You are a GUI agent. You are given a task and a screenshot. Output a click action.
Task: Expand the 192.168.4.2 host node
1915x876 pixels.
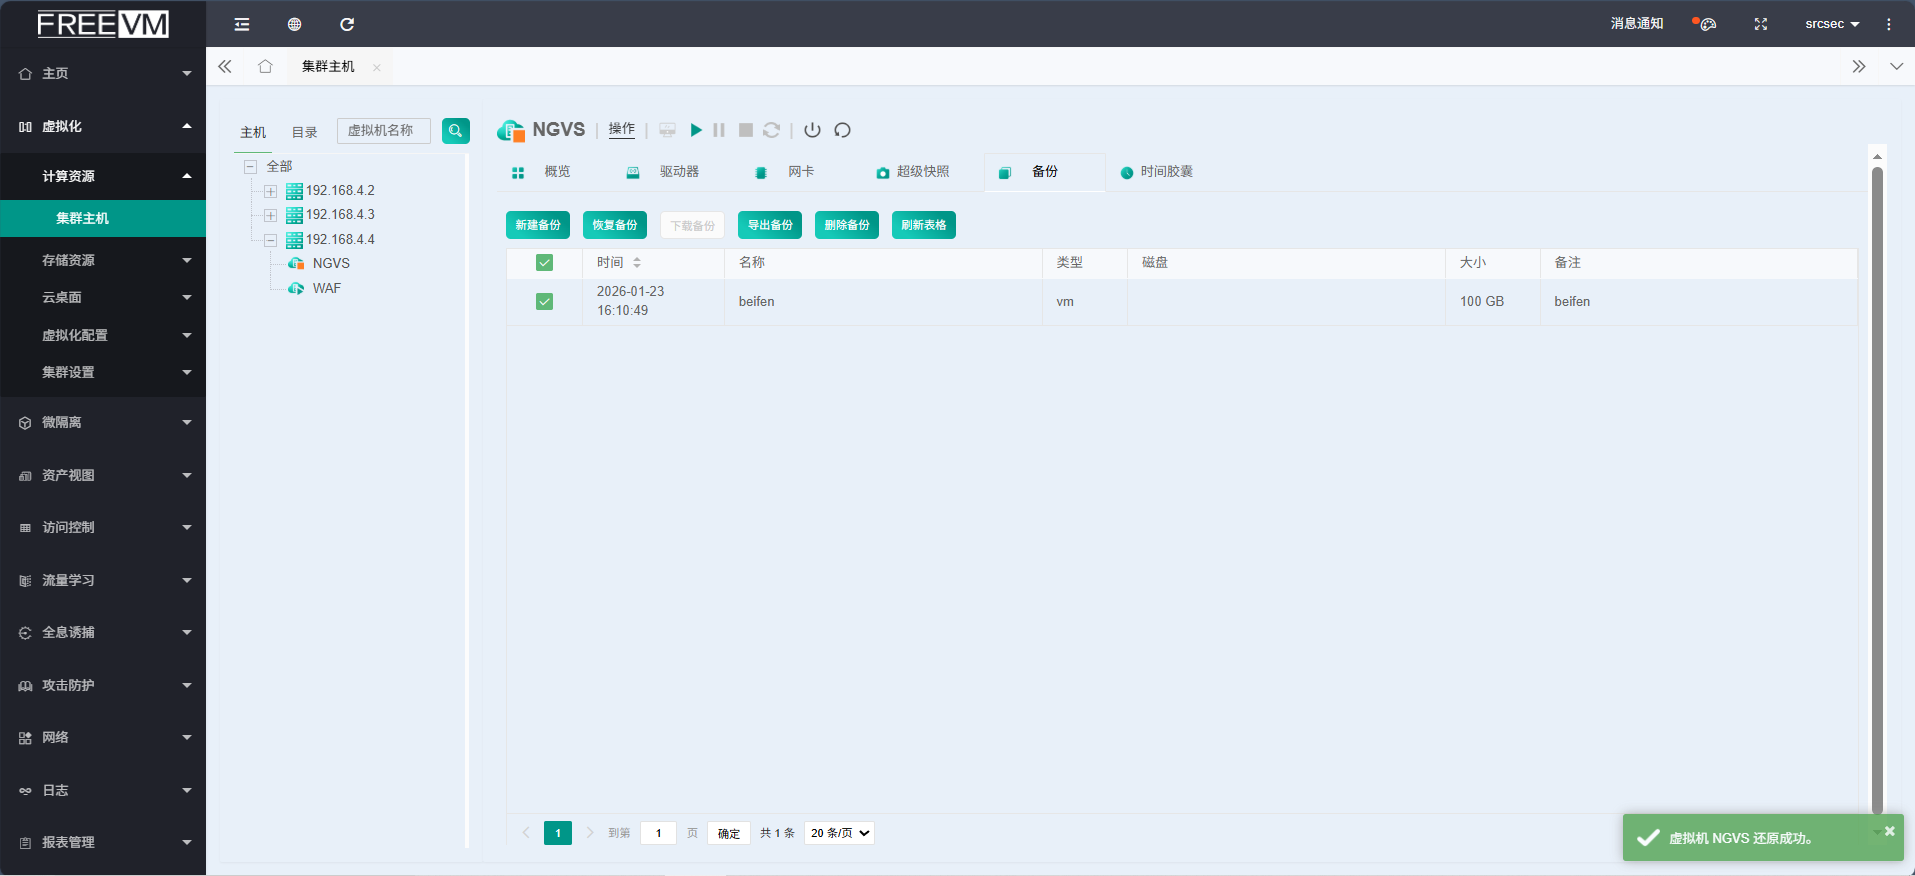pyautogui.click(x=270, y=191)
